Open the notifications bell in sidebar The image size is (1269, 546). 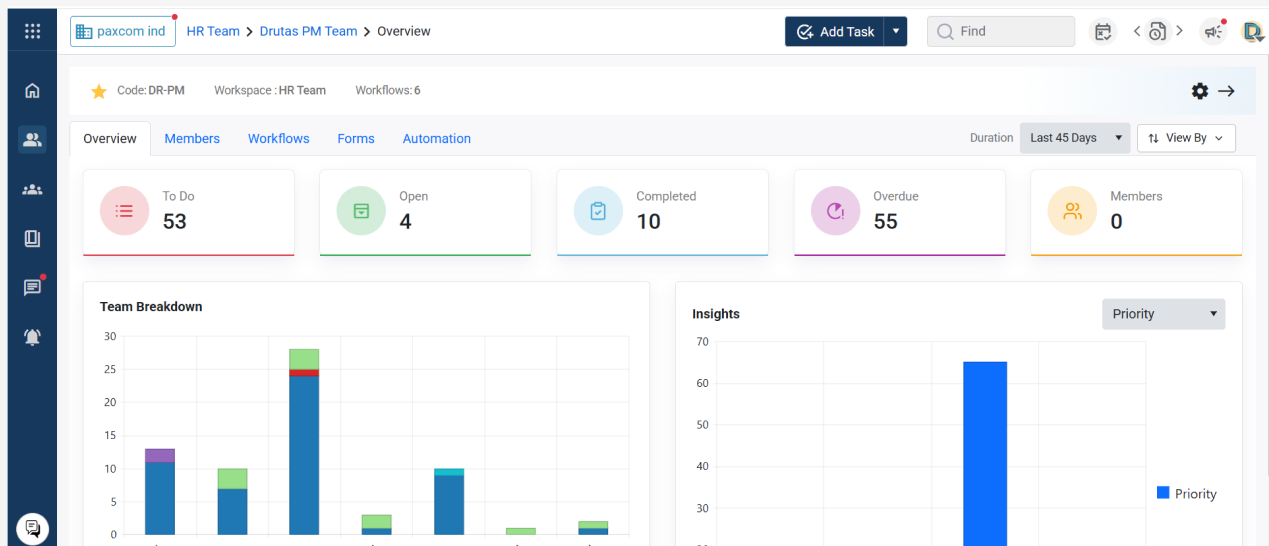(x=32, y=337)
